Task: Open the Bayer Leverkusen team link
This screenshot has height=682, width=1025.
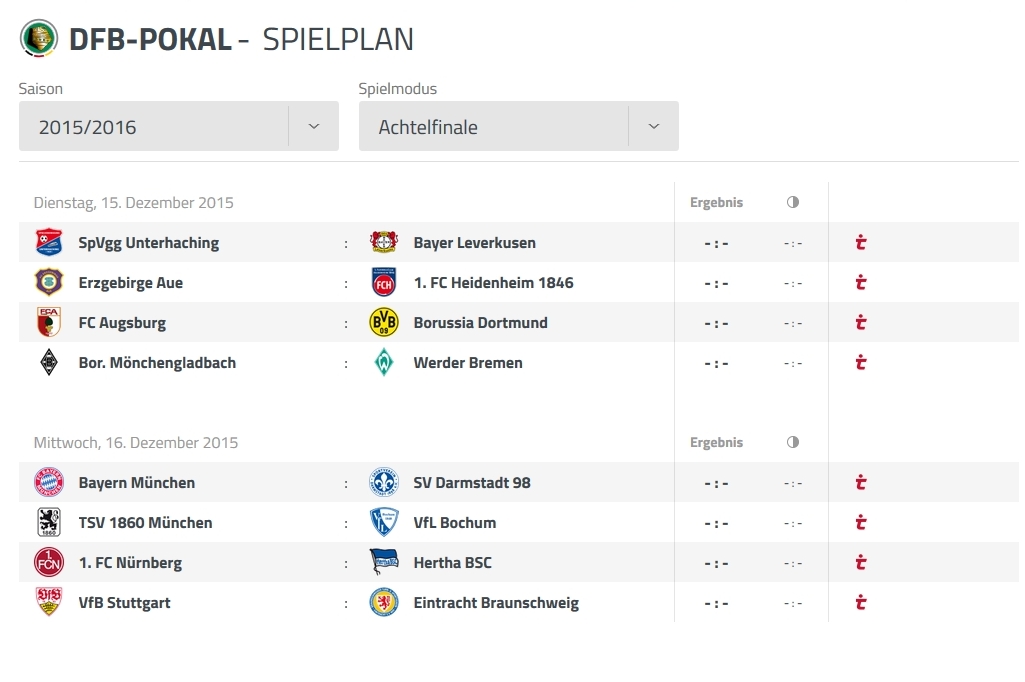Action: (x=475, y=243)
